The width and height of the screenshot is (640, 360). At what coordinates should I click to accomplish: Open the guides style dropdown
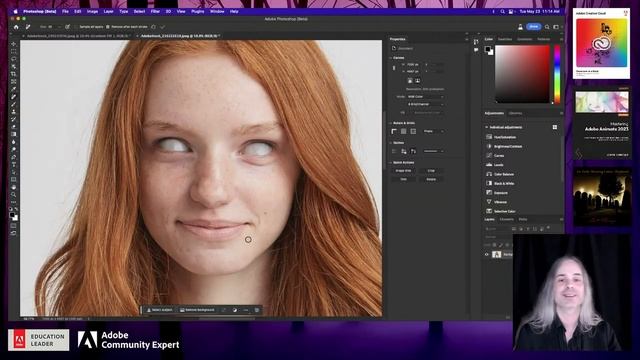click(x=433, y=151)
